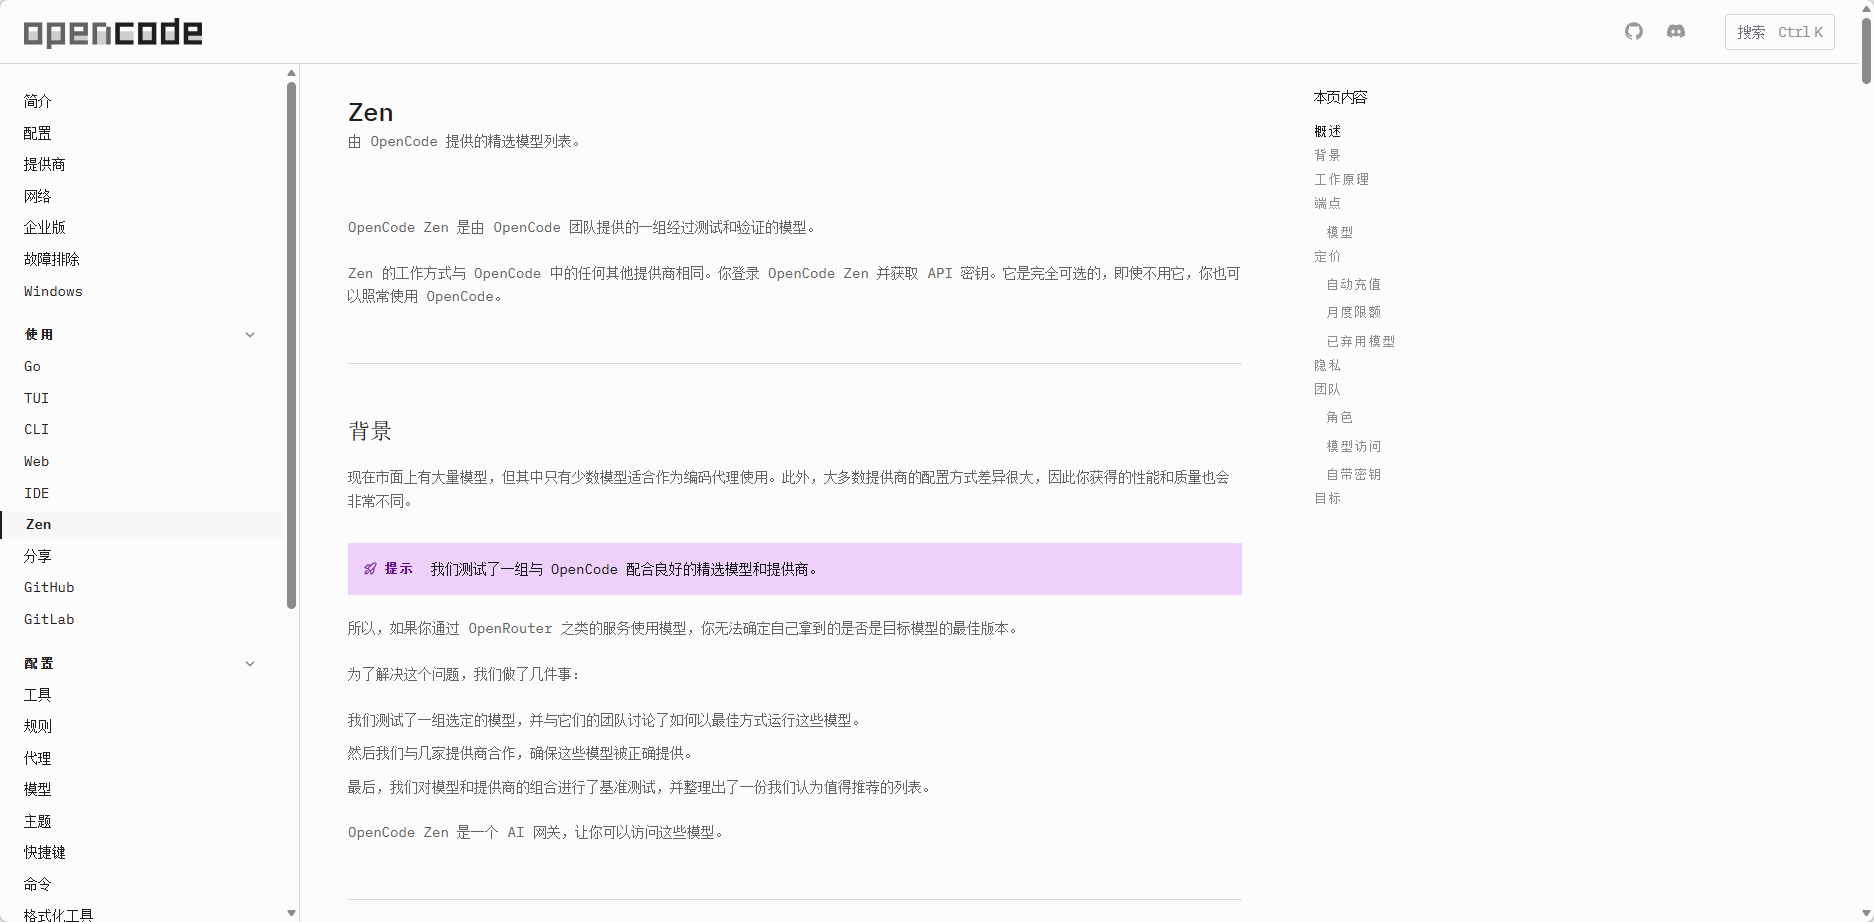Viewport: 1874px width, 922px height.
Task: Open 模型 sidebar page
Action: 38,789
